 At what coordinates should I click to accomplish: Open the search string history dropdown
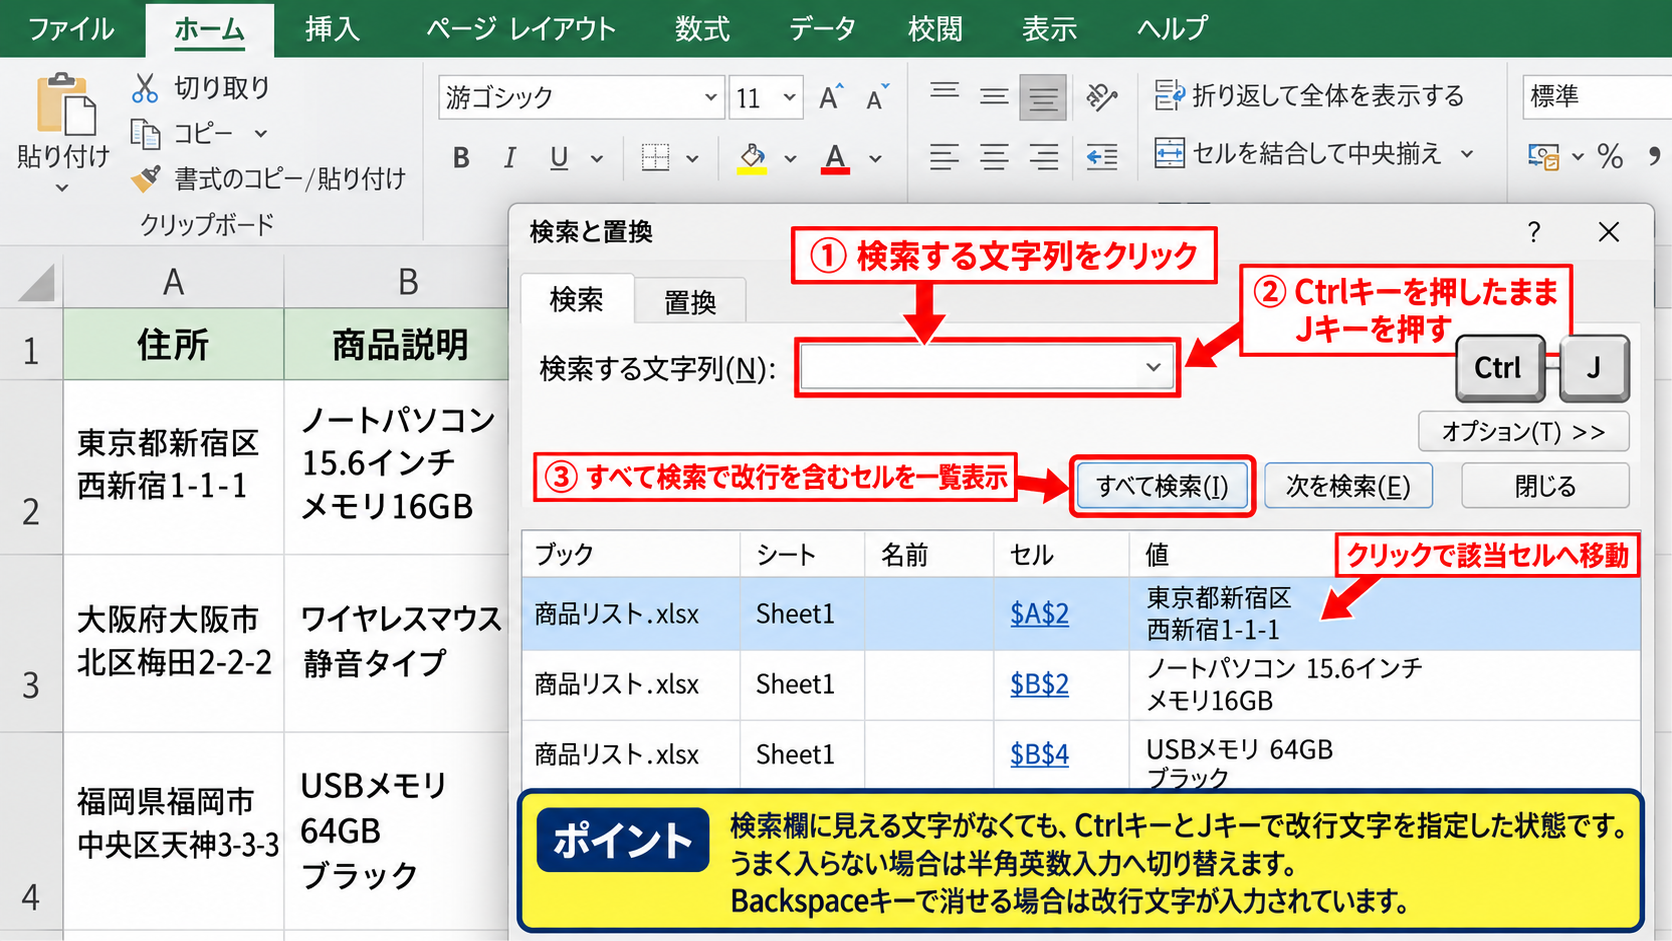pyautogui.click(x=1153, y=367)
